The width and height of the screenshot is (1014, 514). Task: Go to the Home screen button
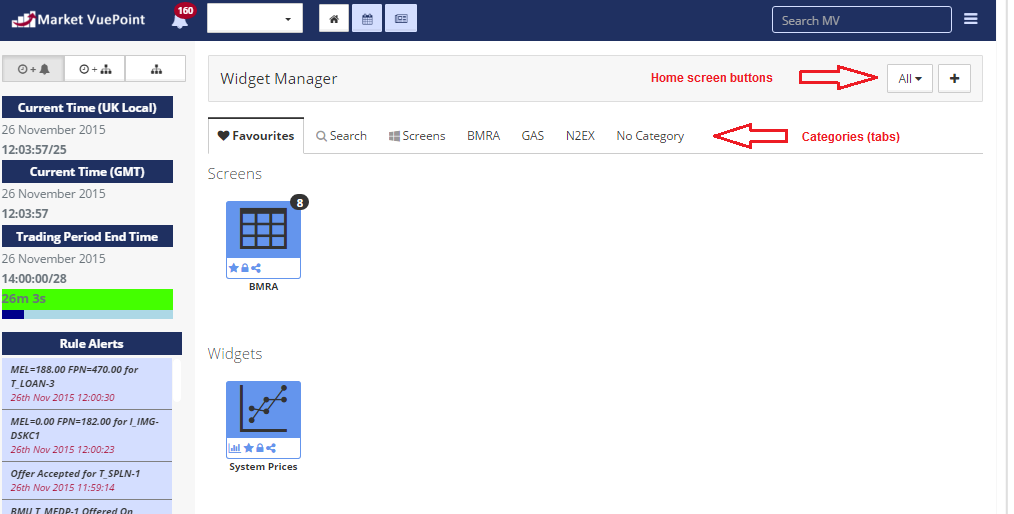(334, 19)
